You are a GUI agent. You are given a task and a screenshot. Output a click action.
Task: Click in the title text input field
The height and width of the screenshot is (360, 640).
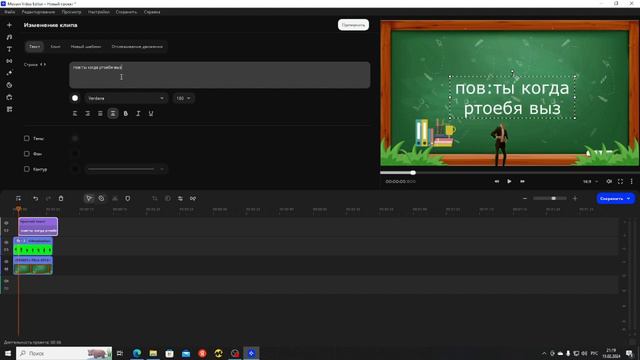pos(220,75)
